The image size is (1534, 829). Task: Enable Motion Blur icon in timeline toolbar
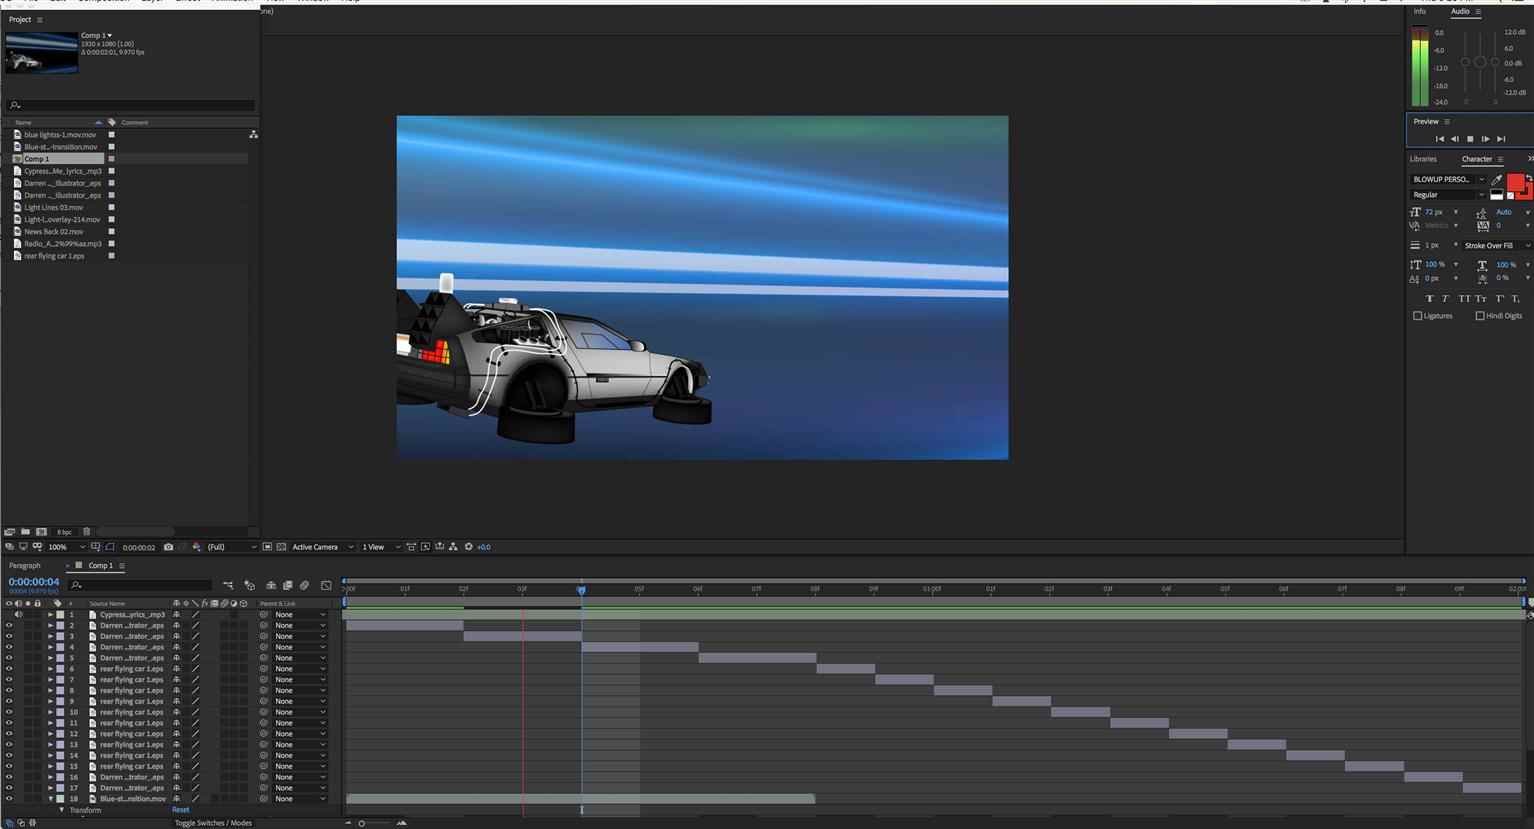pyautogui.click(x=304, y=585)
